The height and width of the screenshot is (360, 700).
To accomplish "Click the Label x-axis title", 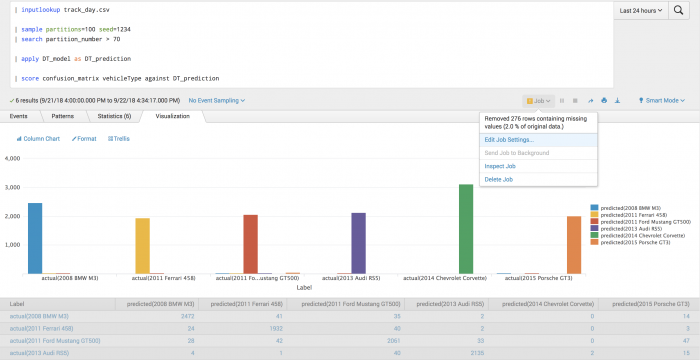I will [x=304, y=288].
